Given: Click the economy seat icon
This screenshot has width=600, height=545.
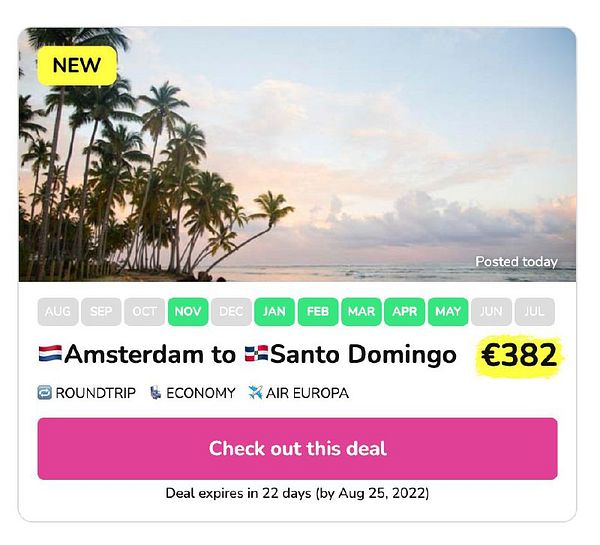Looking at the screenshot, I should (x=155, y=393).
